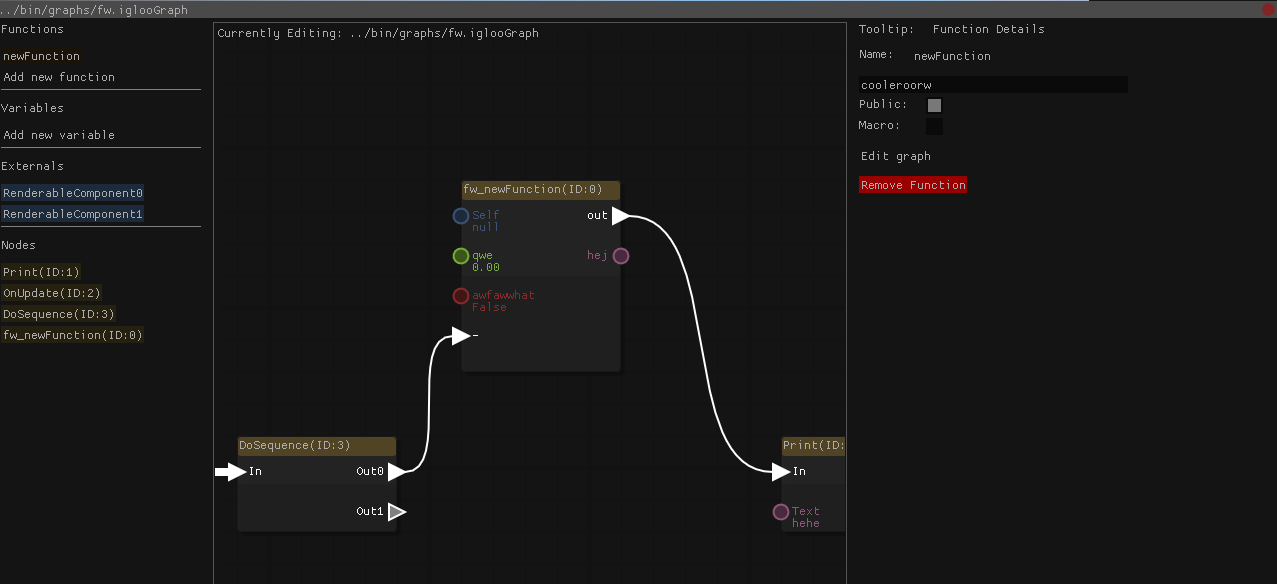Click the Out1 execution arrow on DoSequence
This screenshot has width=1277, height=584.
[397, 512]
